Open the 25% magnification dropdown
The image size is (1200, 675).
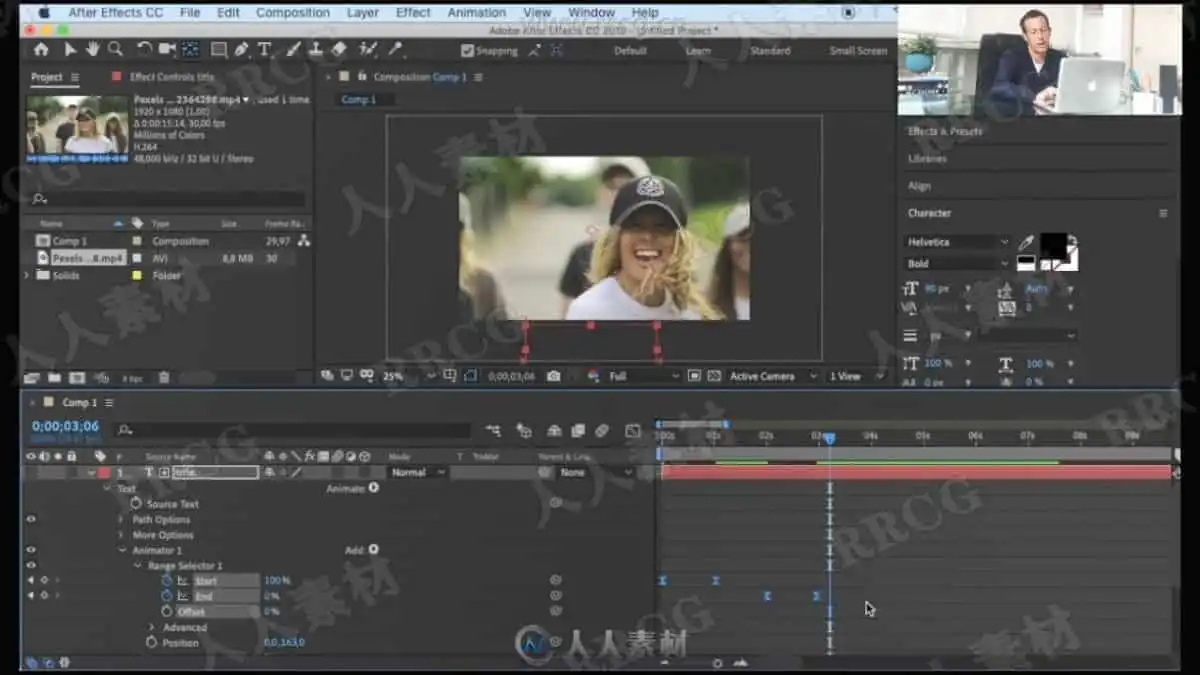(409, 376)
